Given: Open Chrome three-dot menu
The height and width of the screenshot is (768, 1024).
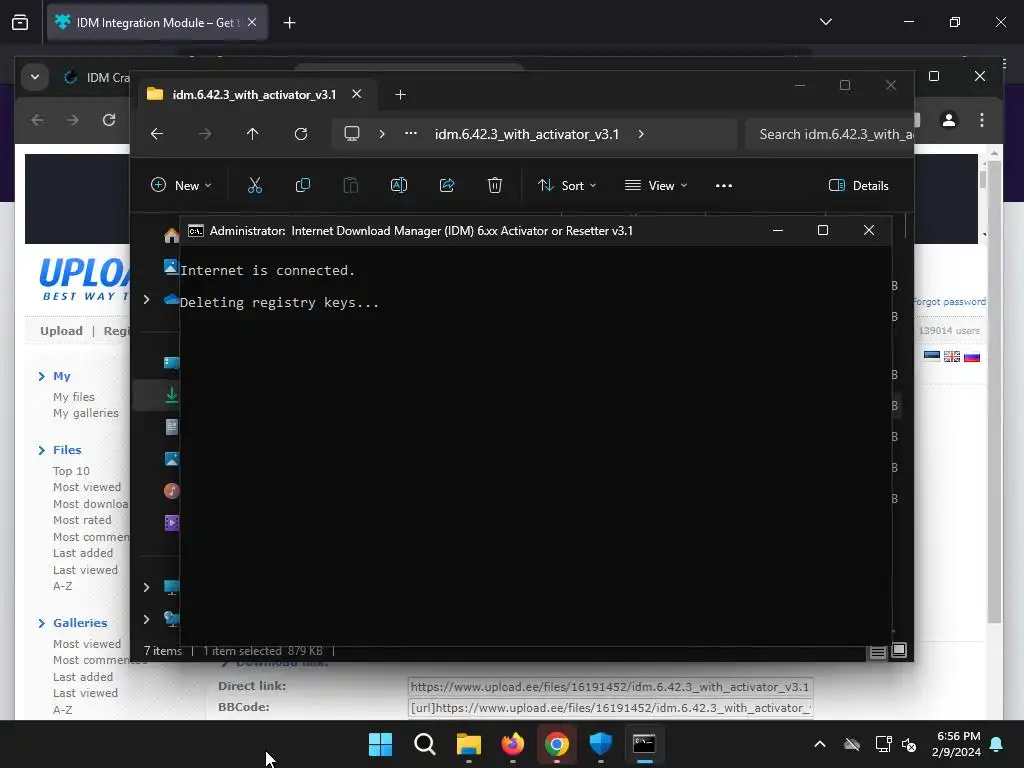Looking at the screenshot, I should pos(982,120).
